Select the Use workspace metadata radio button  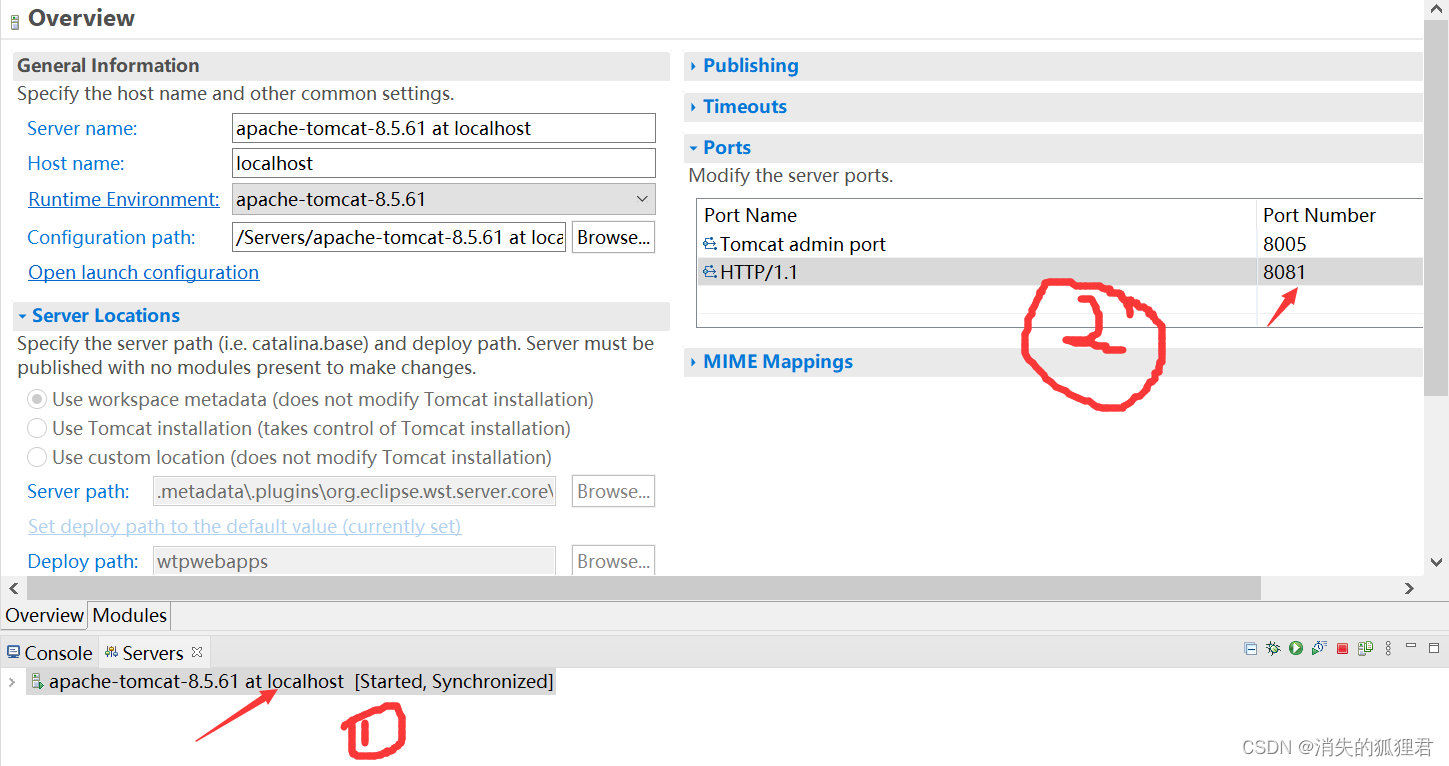(37, 398)
